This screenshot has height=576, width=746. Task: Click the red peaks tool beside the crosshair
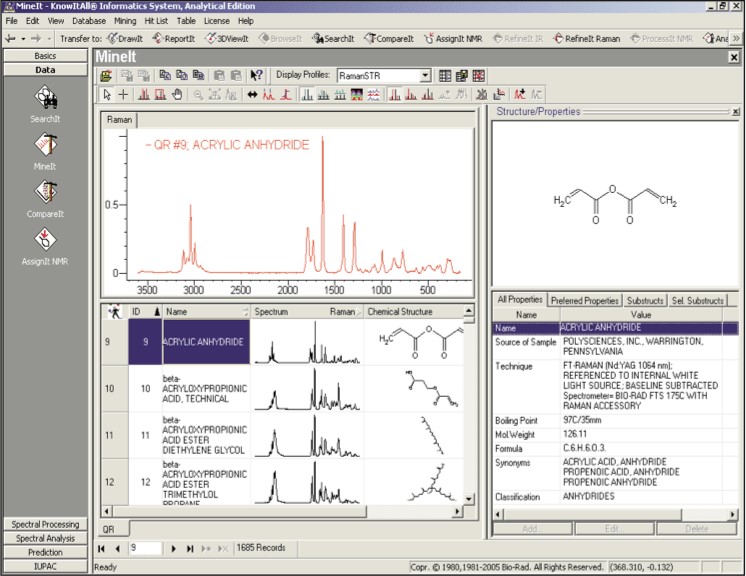coord(144,95)
